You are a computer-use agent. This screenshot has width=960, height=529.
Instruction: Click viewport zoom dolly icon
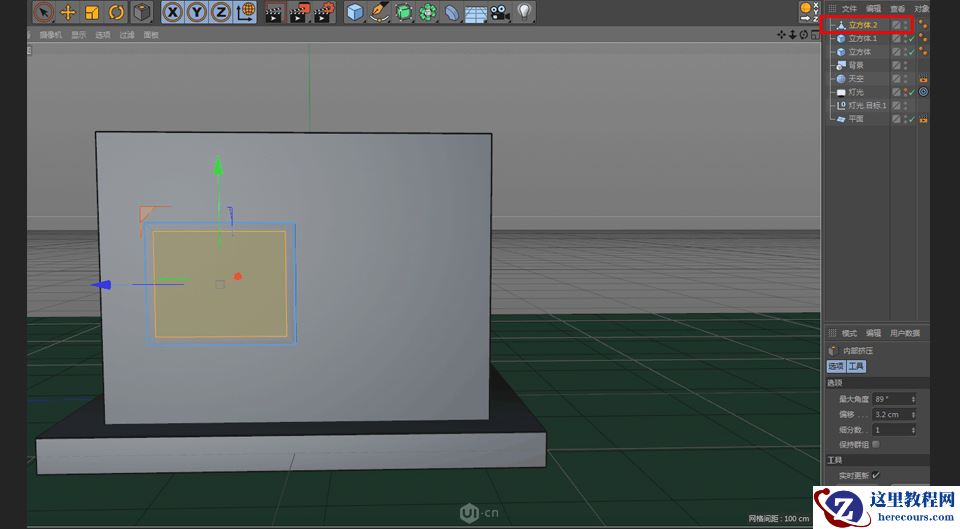(792, 35)
